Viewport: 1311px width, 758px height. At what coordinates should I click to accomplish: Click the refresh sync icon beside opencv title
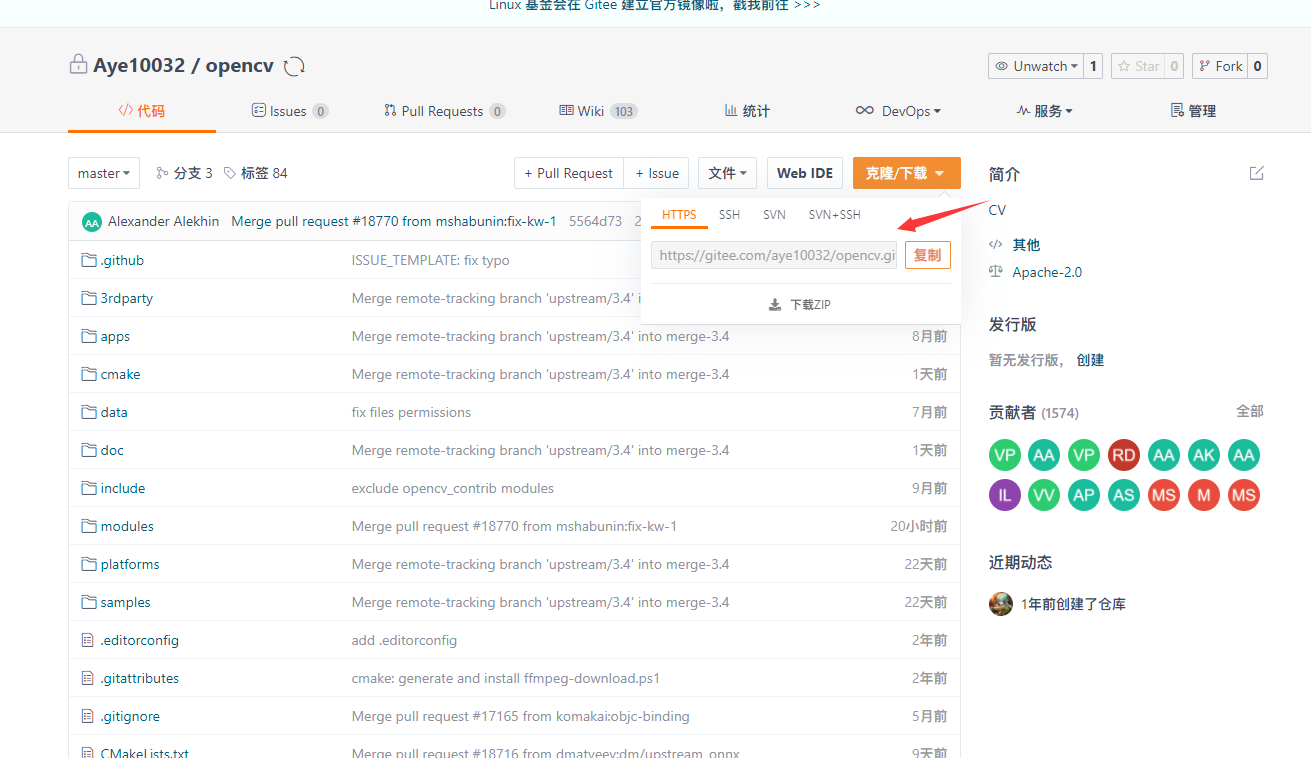pos(294,66)
